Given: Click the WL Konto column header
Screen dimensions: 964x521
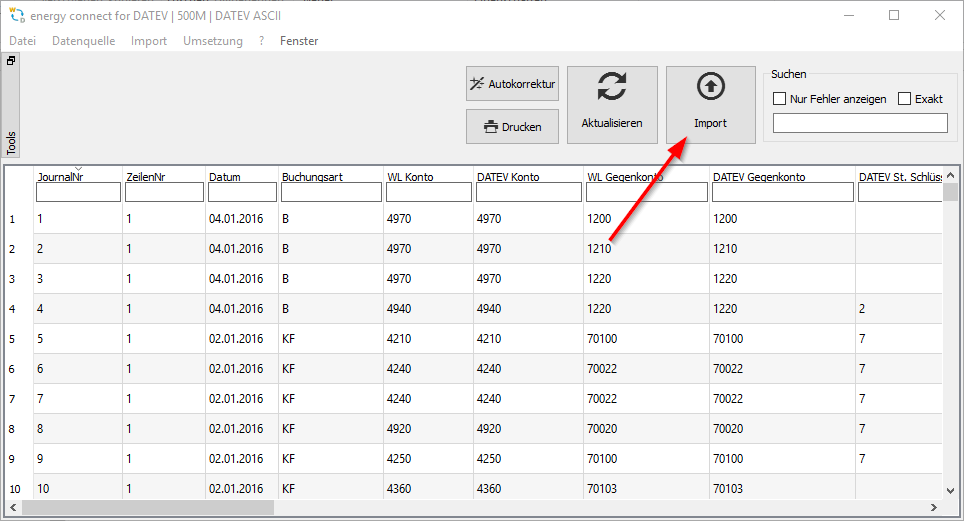Looking at the screenshot, I should point(410,177).
